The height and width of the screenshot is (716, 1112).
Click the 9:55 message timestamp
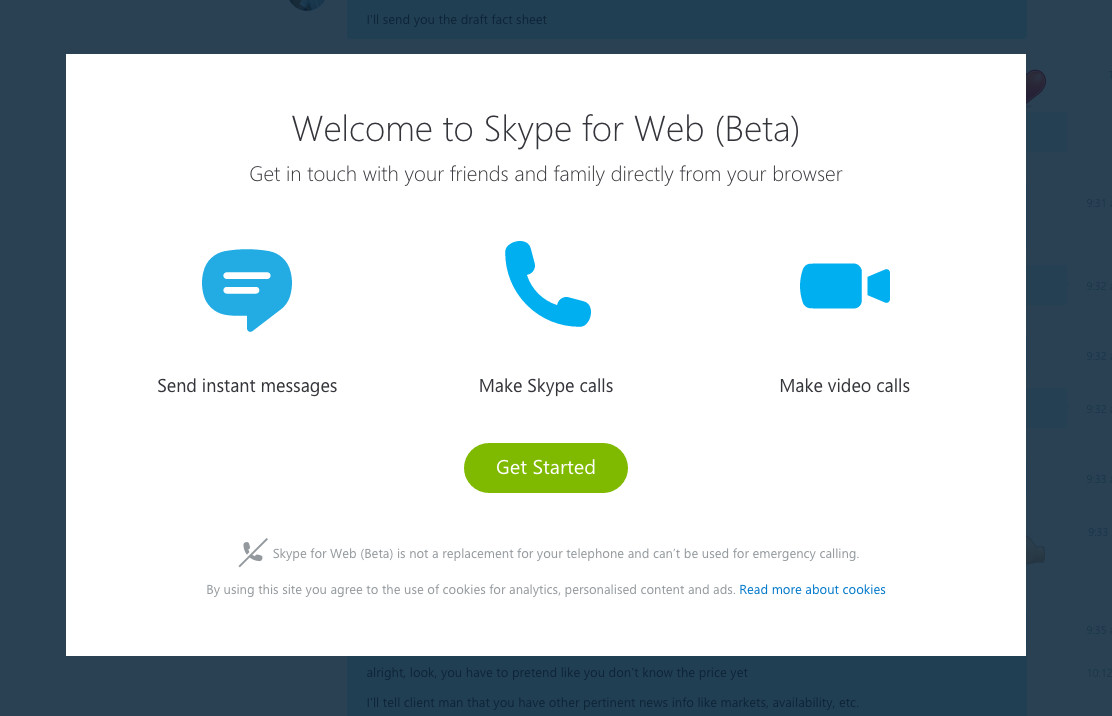(x=1098, y=630)
